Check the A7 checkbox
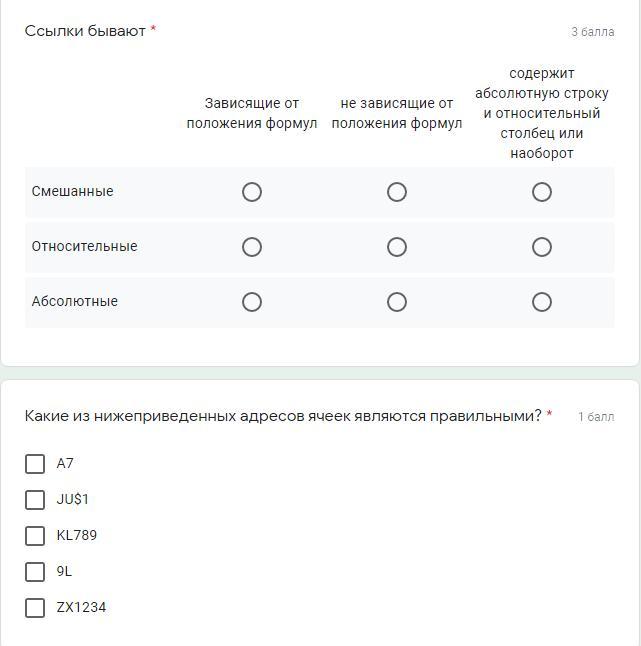 (x=35, y=464)
